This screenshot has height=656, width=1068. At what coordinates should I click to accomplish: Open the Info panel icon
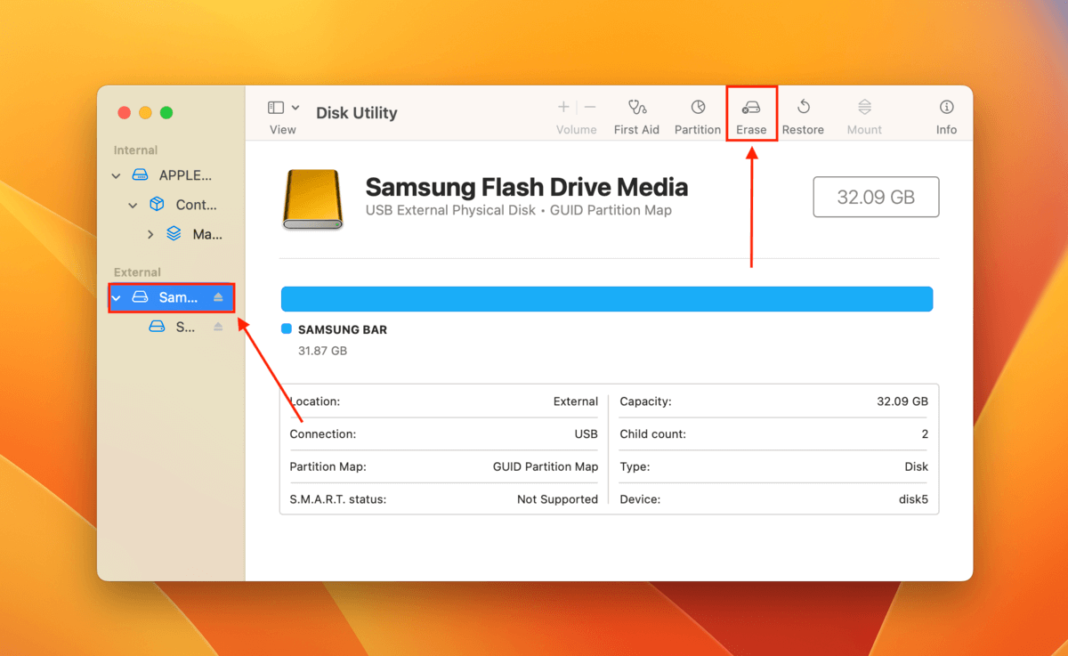tap(946, 108)
